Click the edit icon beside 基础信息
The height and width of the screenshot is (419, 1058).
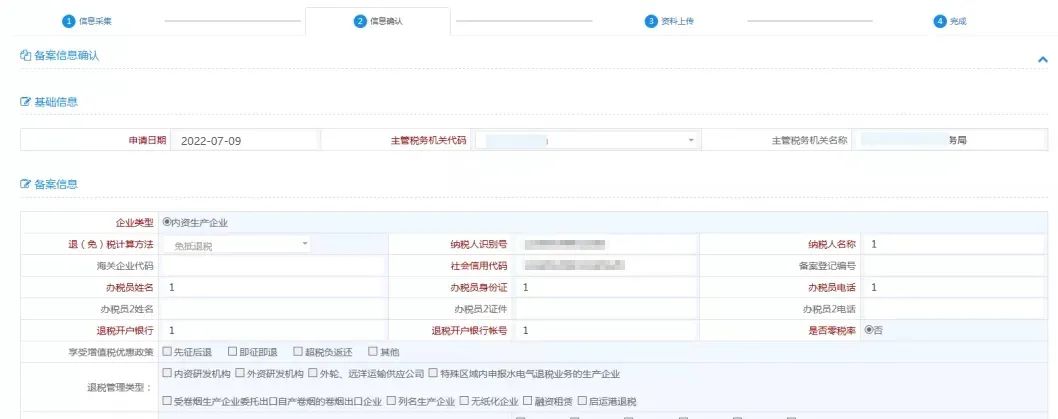click(x=26, y=102)
